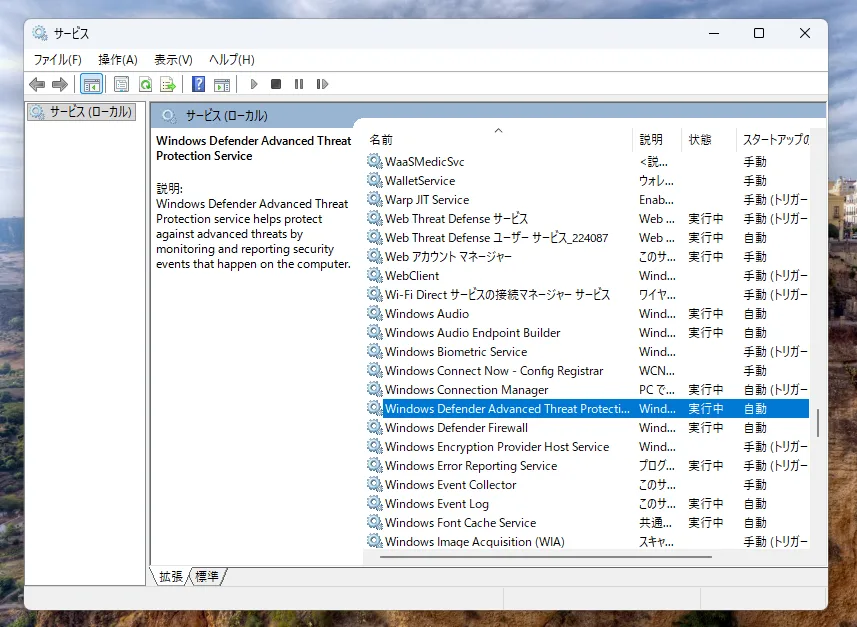Sort by the 説明 column header
This screenshot has width=857, height=627.
(x=657, y=140)
